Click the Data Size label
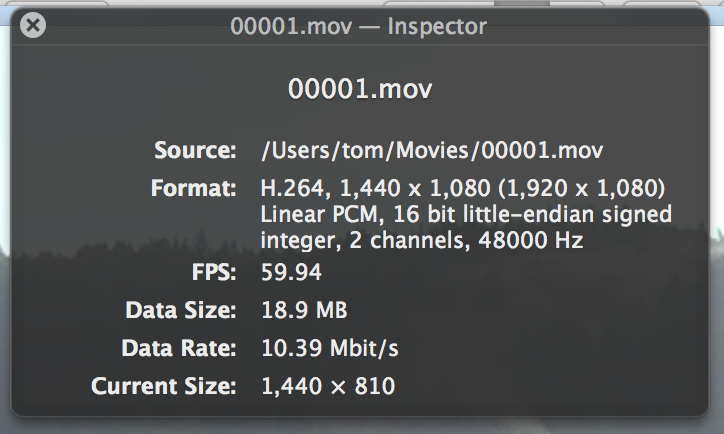 tap(180, 310)
